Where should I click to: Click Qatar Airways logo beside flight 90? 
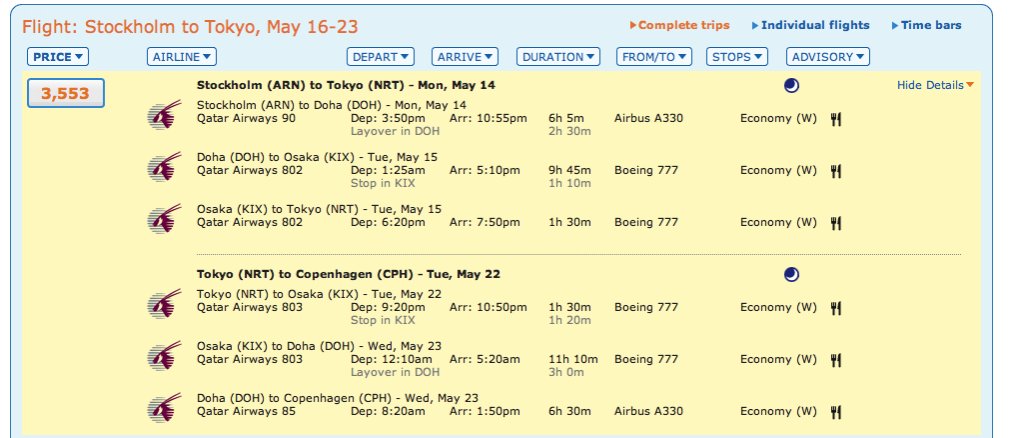coord(159,118)
